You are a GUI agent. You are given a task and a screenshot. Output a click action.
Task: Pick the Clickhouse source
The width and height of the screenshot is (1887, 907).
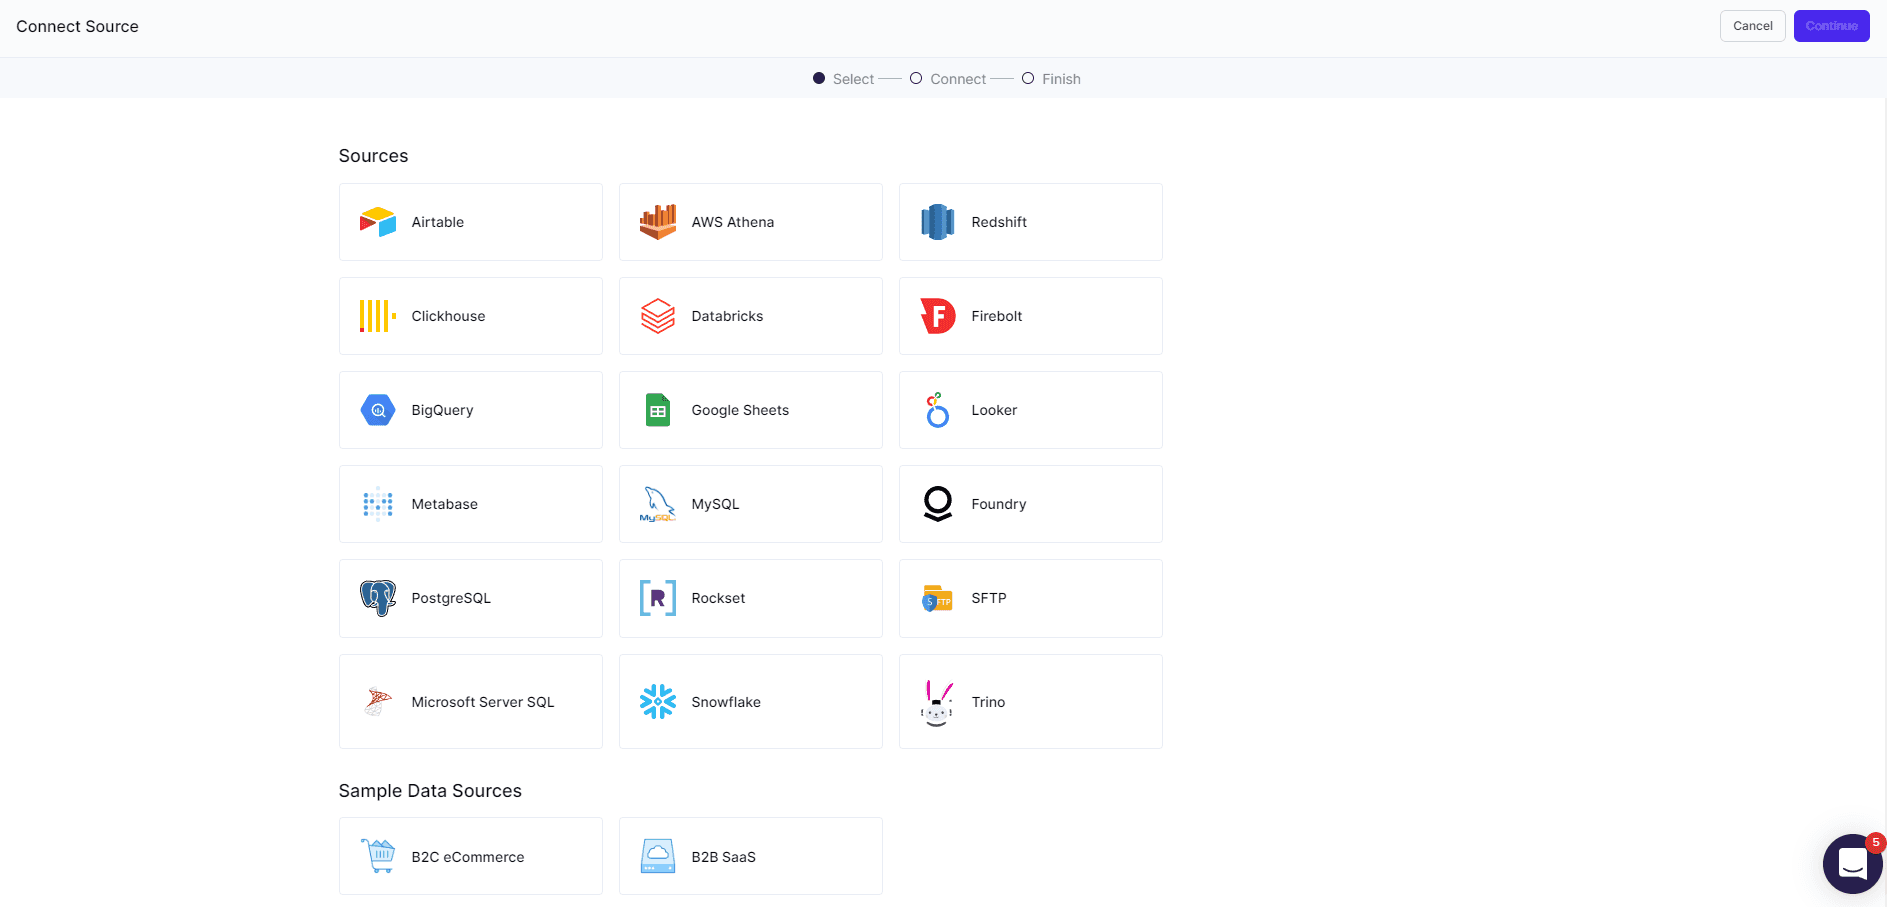[x=470, y=315]
